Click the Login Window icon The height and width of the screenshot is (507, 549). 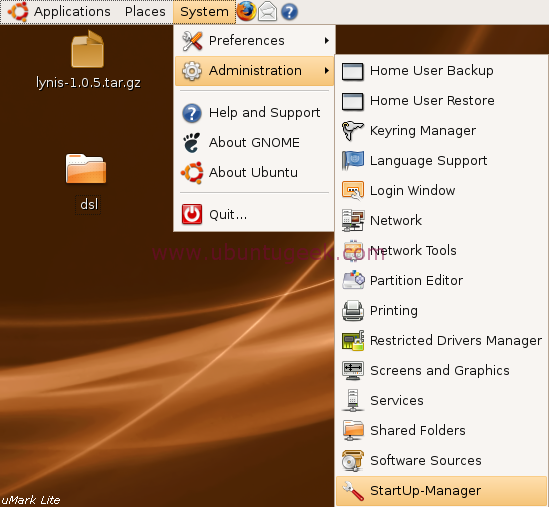(353, 191)
